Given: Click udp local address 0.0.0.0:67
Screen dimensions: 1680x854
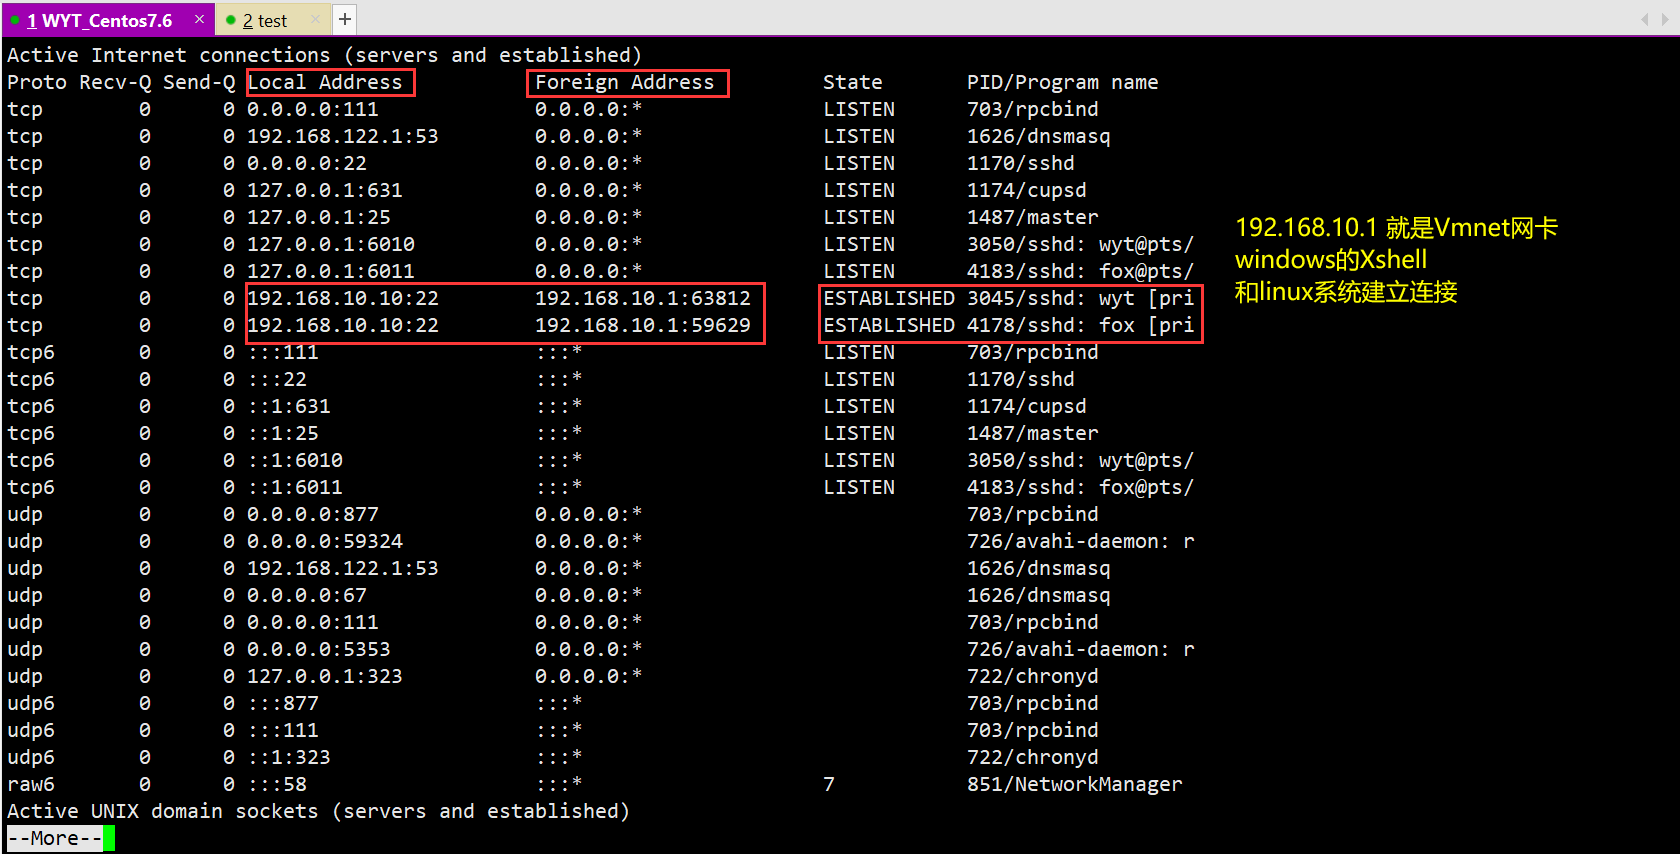Looking at the screenshot, I should (307, 595).
